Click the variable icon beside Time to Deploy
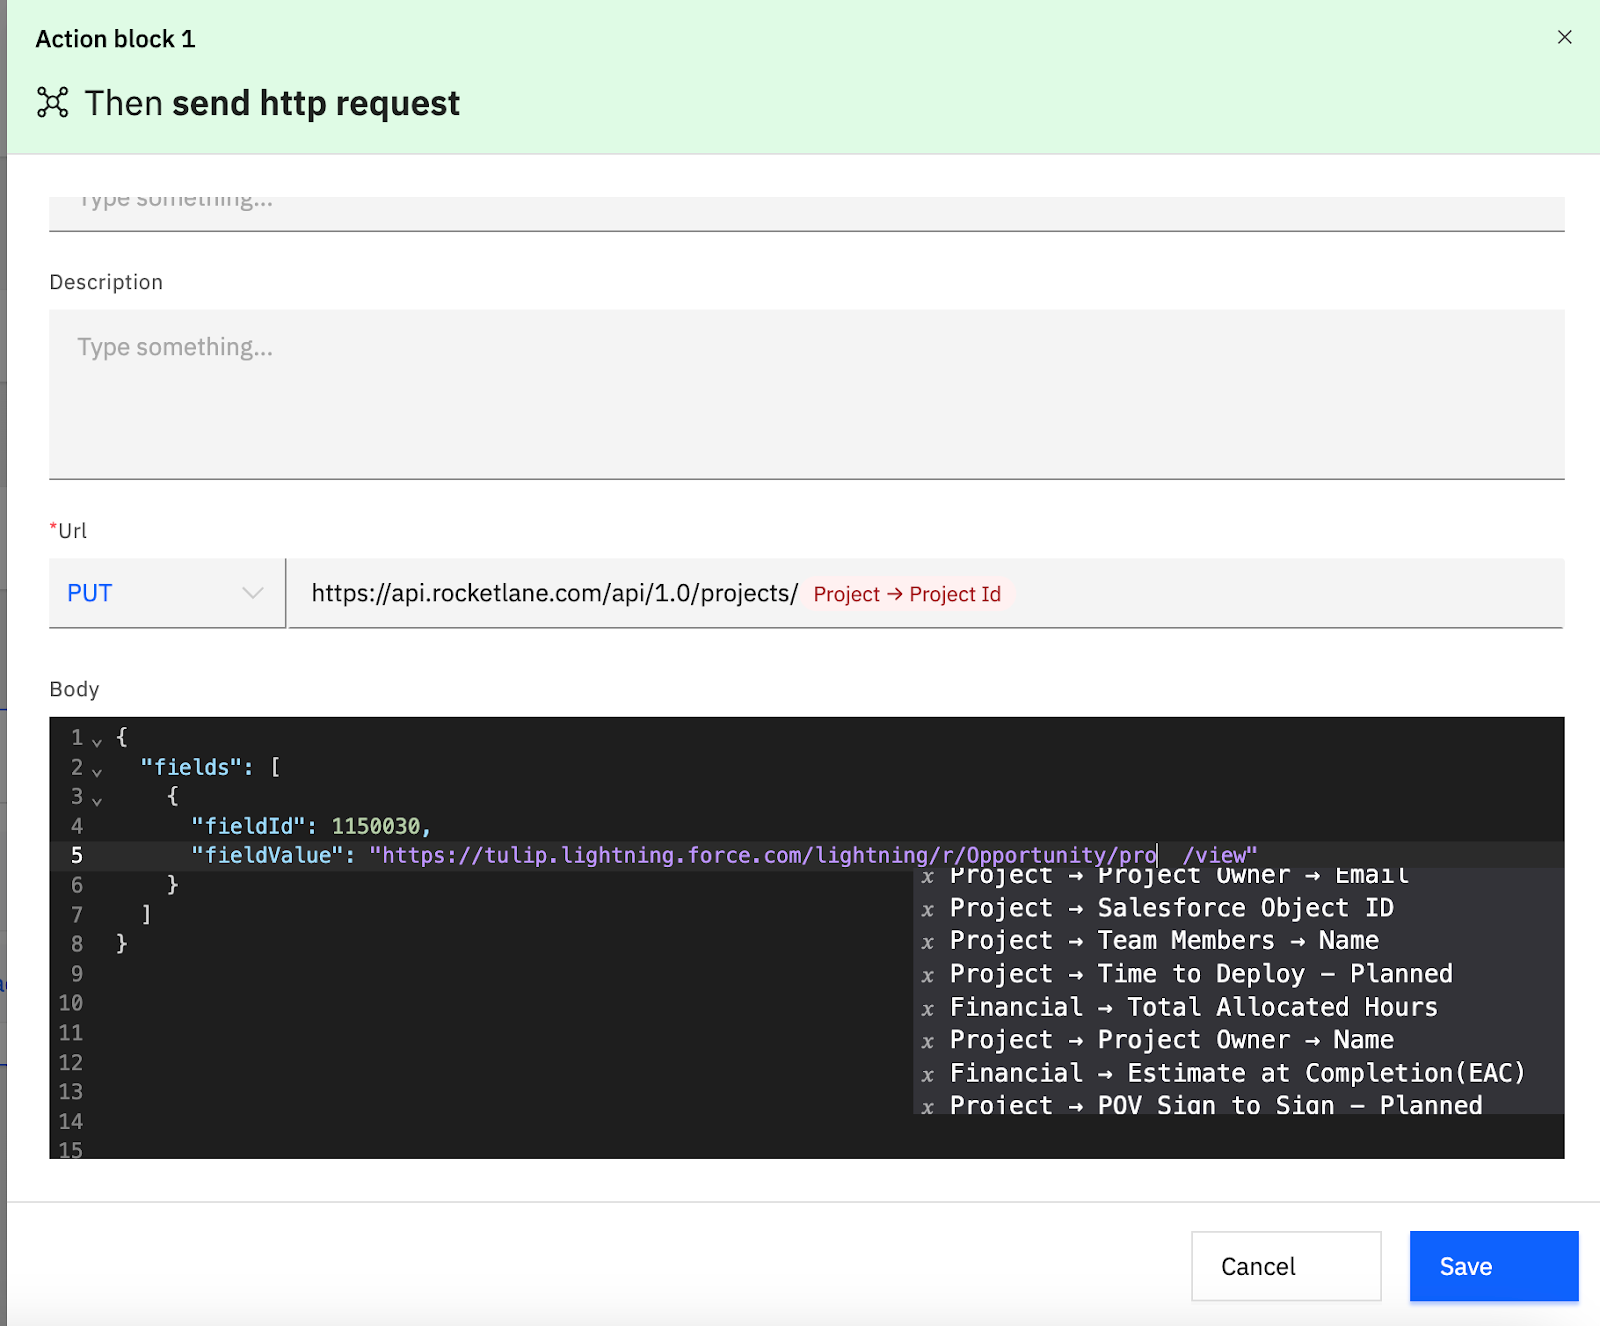 [x=928, y=976]
